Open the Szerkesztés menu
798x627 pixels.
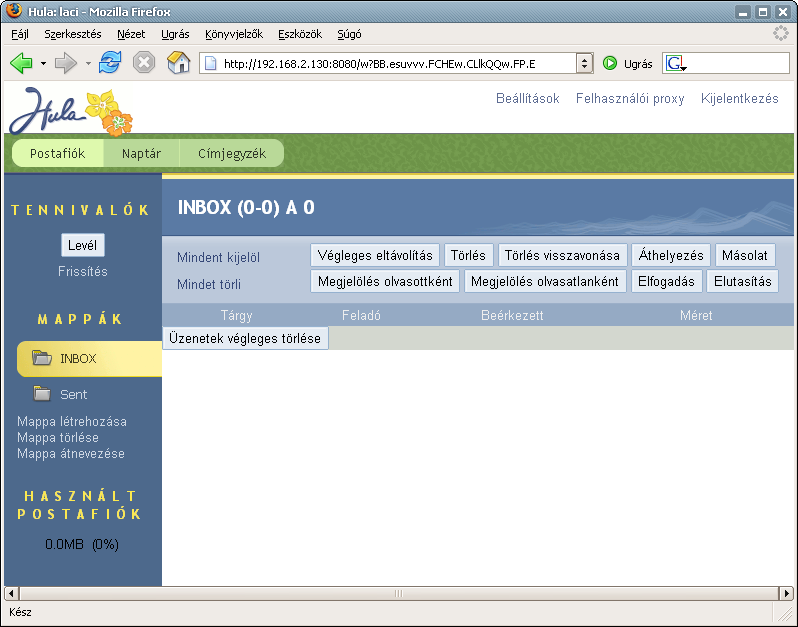tap(73, 34)
